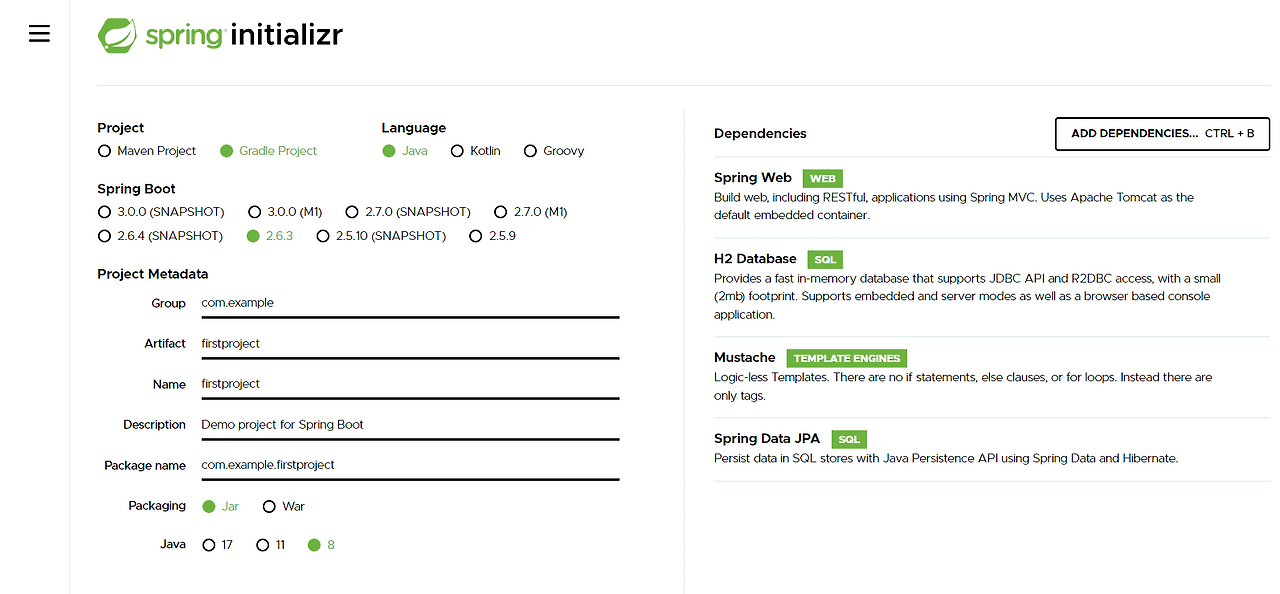This screenshot has height=594, width=1280.
Task: Open the hamburger menu
Action: (x=38, y=32)
